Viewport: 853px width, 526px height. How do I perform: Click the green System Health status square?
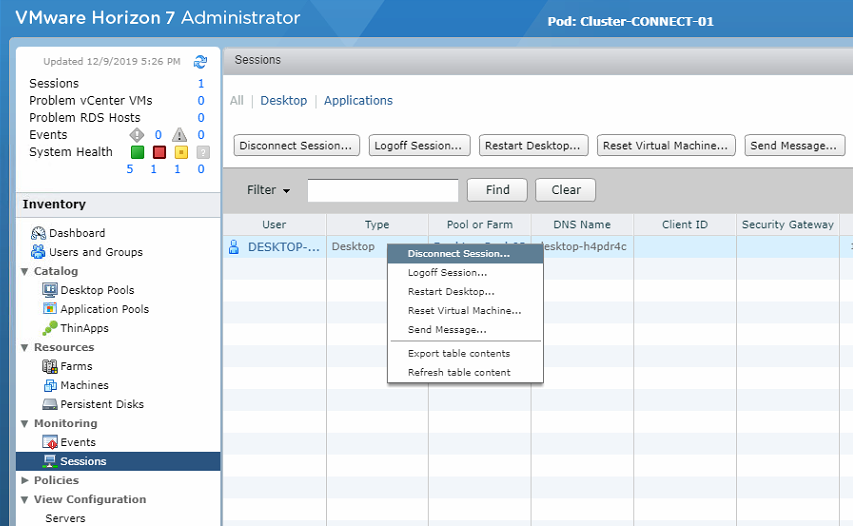(138, 152)
